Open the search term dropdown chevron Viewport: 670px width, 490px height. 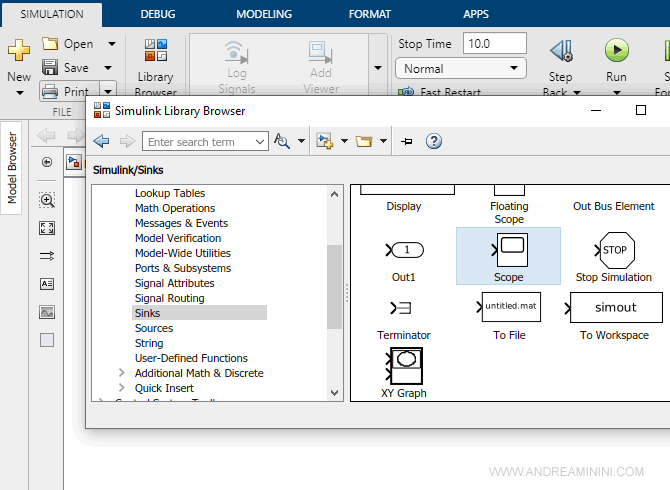[x=260, y=141]
